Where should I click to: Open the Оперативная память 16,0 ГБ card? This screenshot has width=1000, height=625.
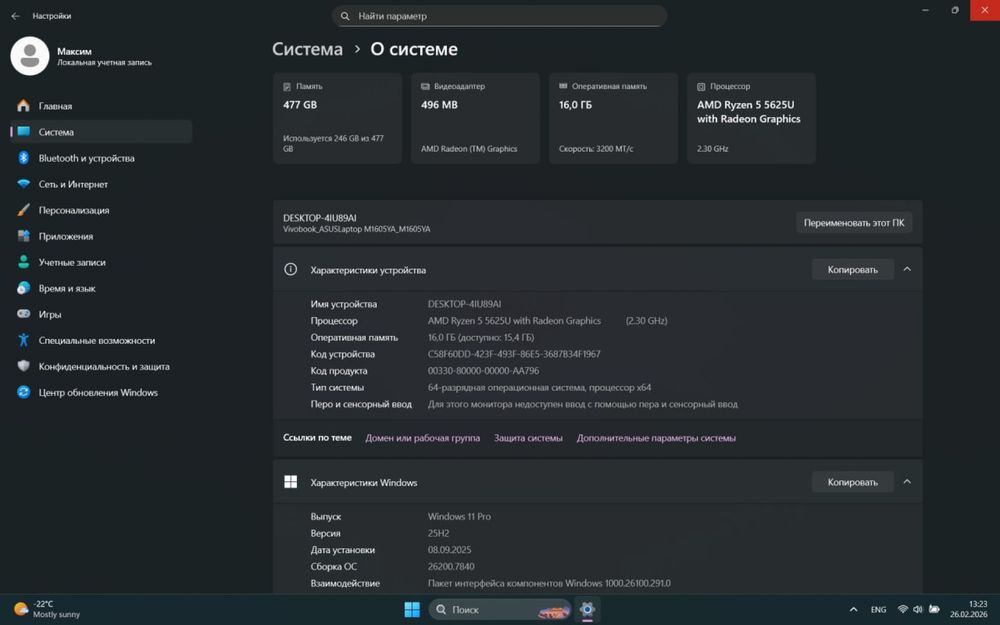613,118
